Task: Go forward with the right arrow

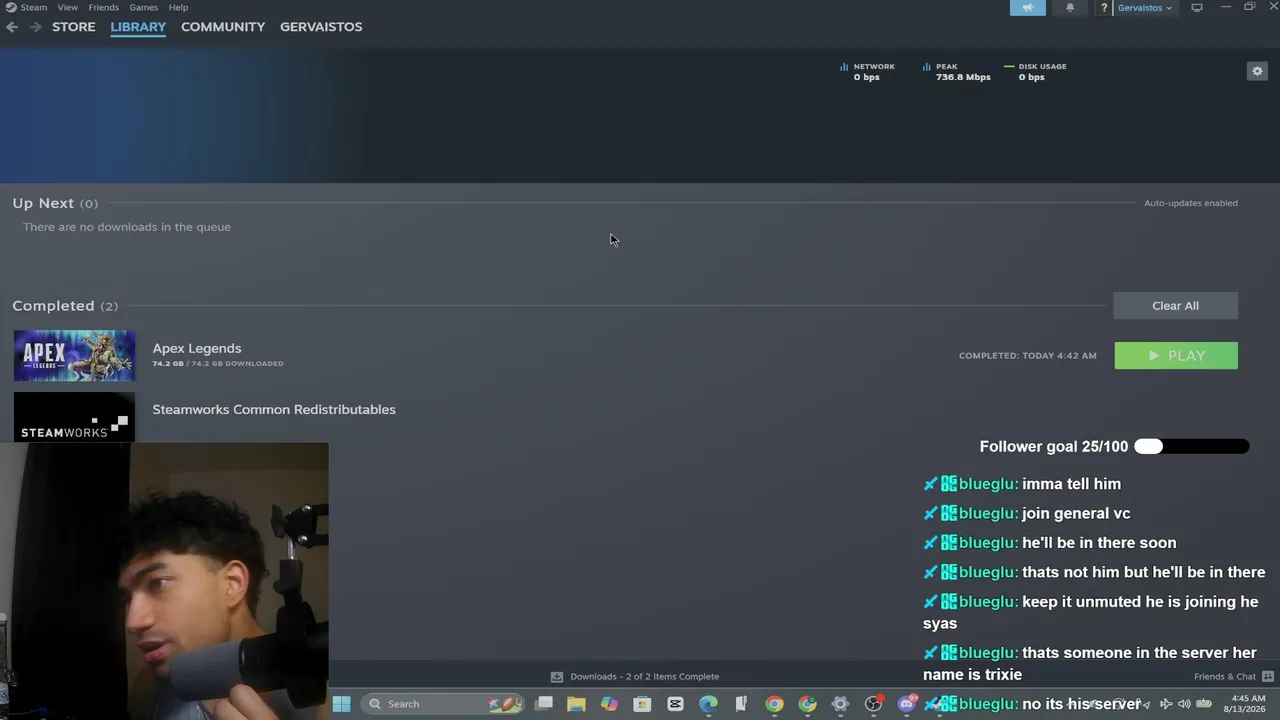Action: pyautogui.click(x=35, y=27)
